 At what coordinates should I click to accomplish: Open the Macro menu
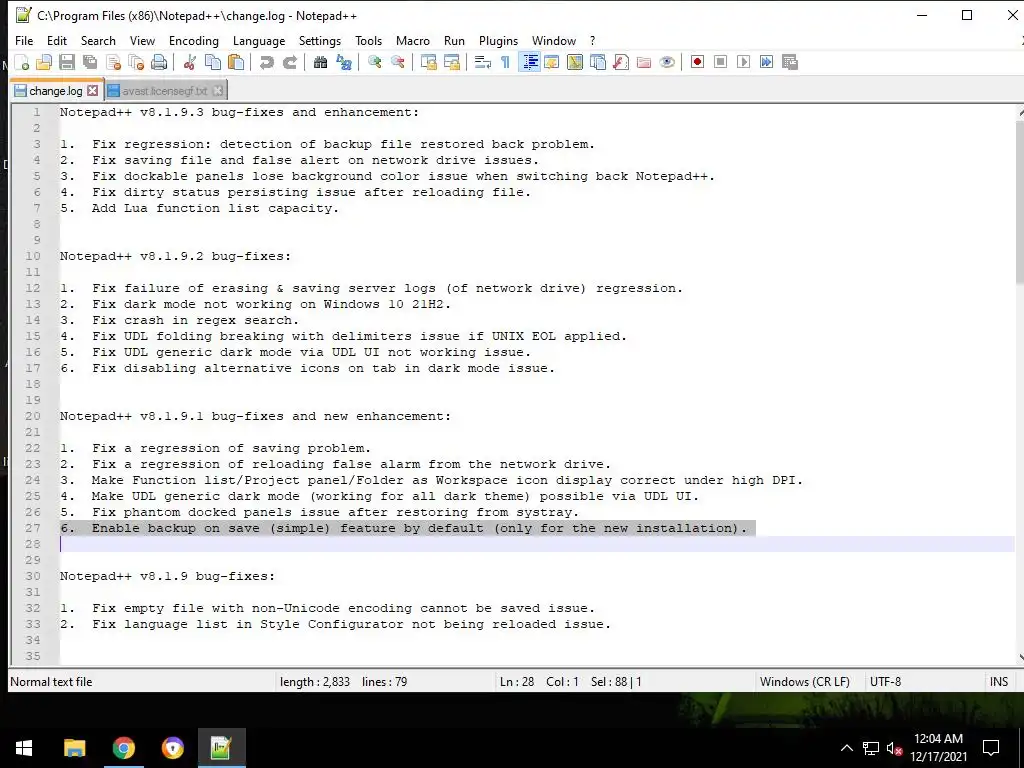(x=413, y=40)
